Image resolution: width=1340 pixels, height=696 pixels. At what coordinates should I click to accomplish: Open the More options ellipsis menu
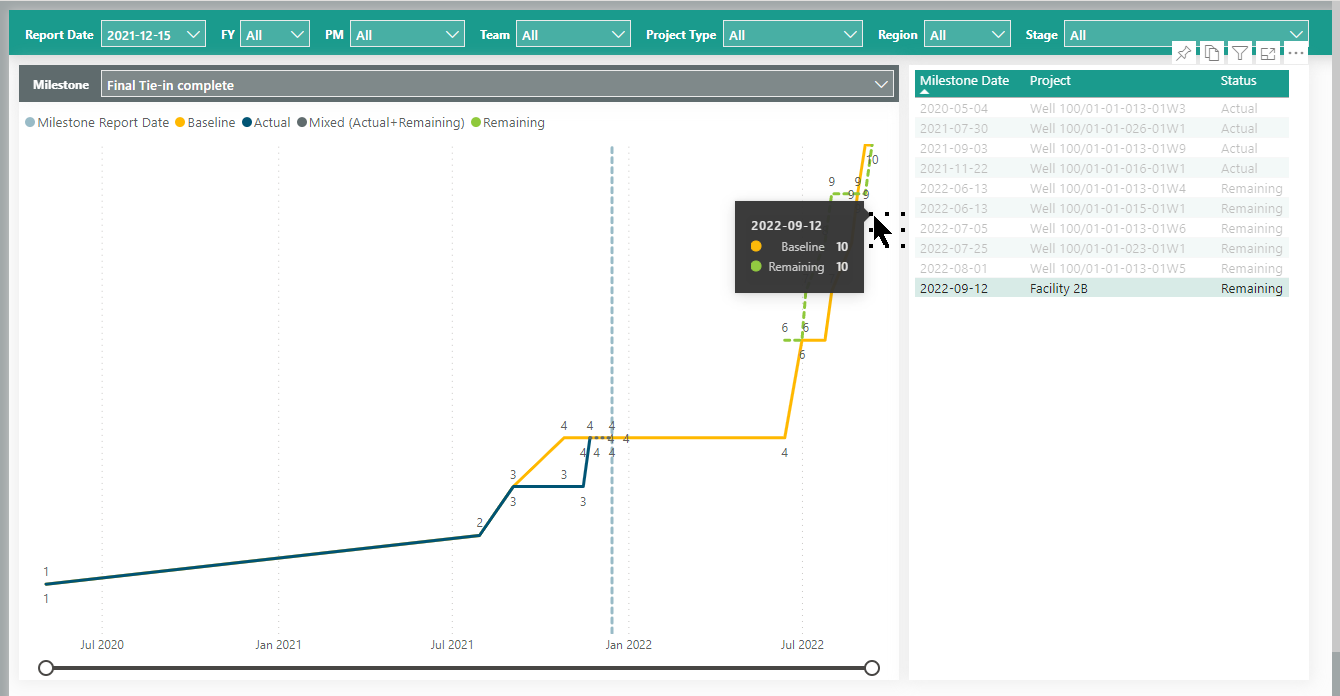(x=1295, y=53)
